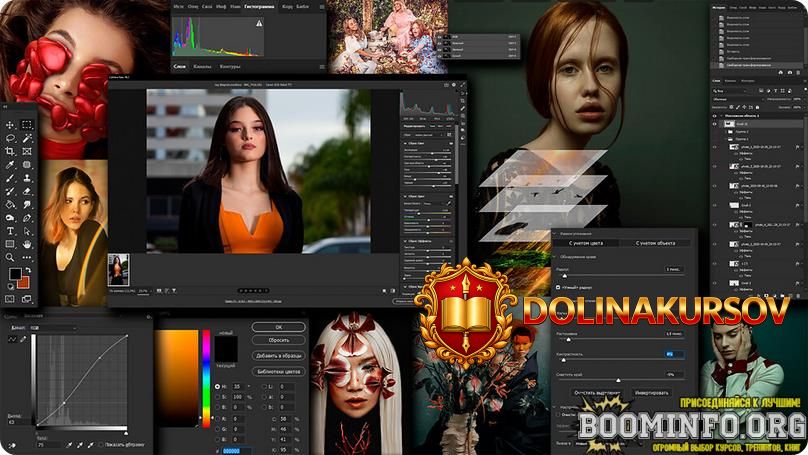Confirm color picker with OK button
The width and height of the screenshot is (808, 455).
coord(278,327)
